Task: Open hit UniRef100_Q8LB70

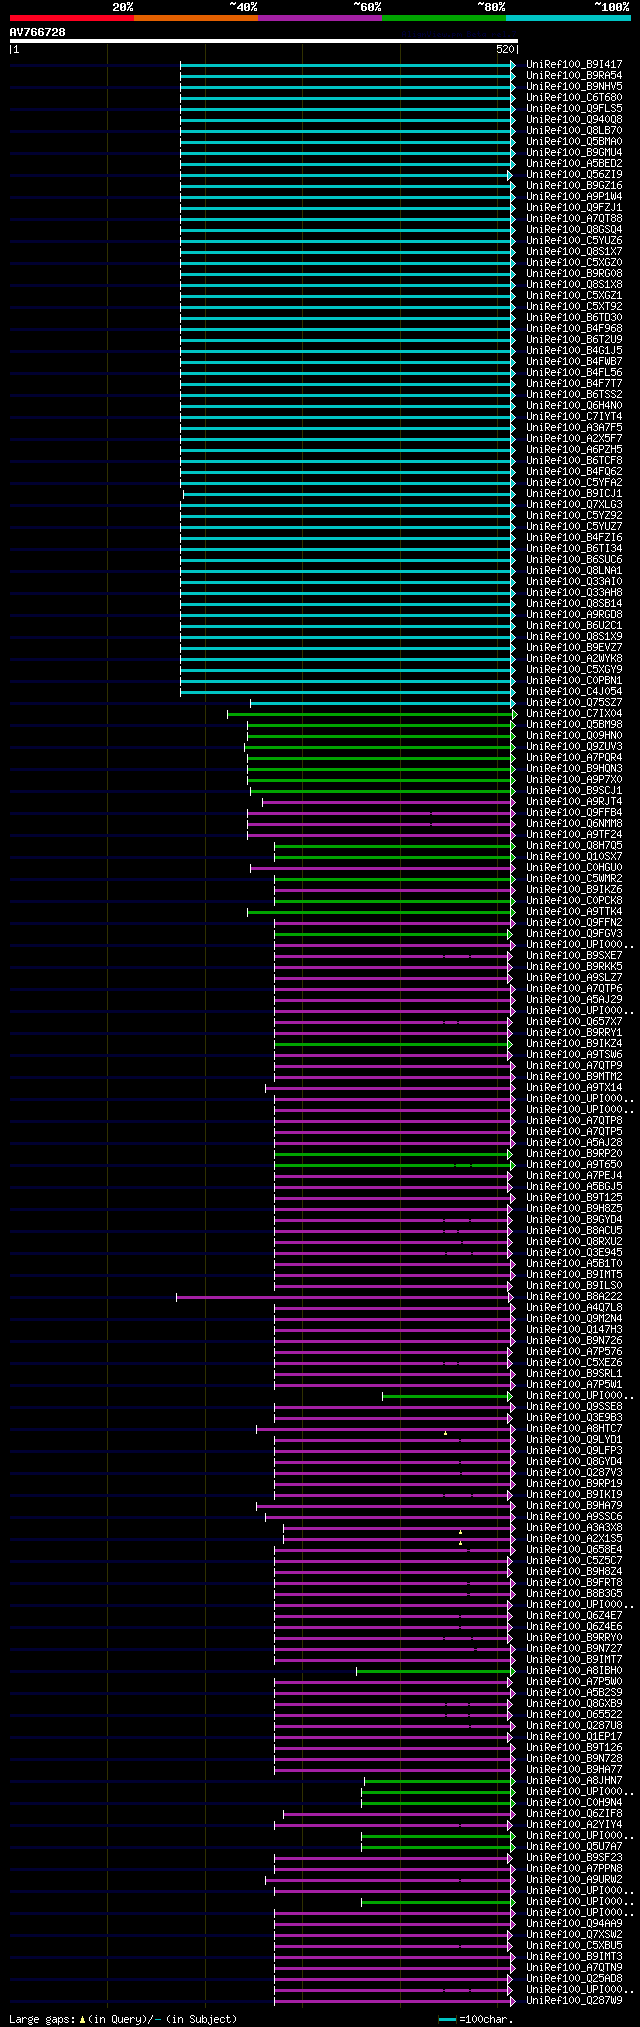Action: [574, 130]
